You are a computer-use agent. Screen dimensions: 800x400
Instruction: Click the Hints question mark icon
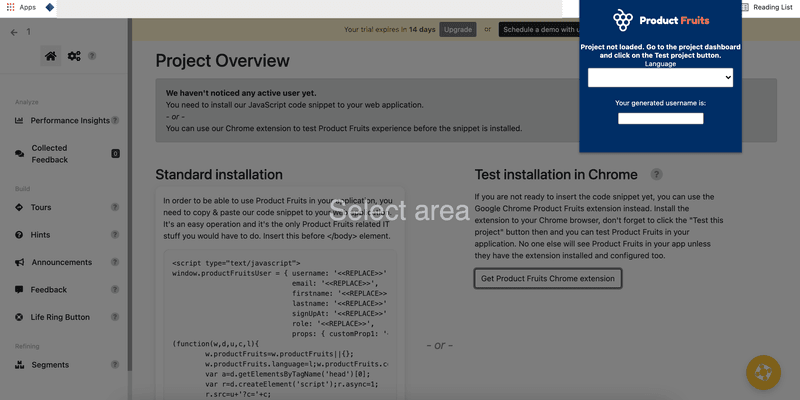(20, 234)
